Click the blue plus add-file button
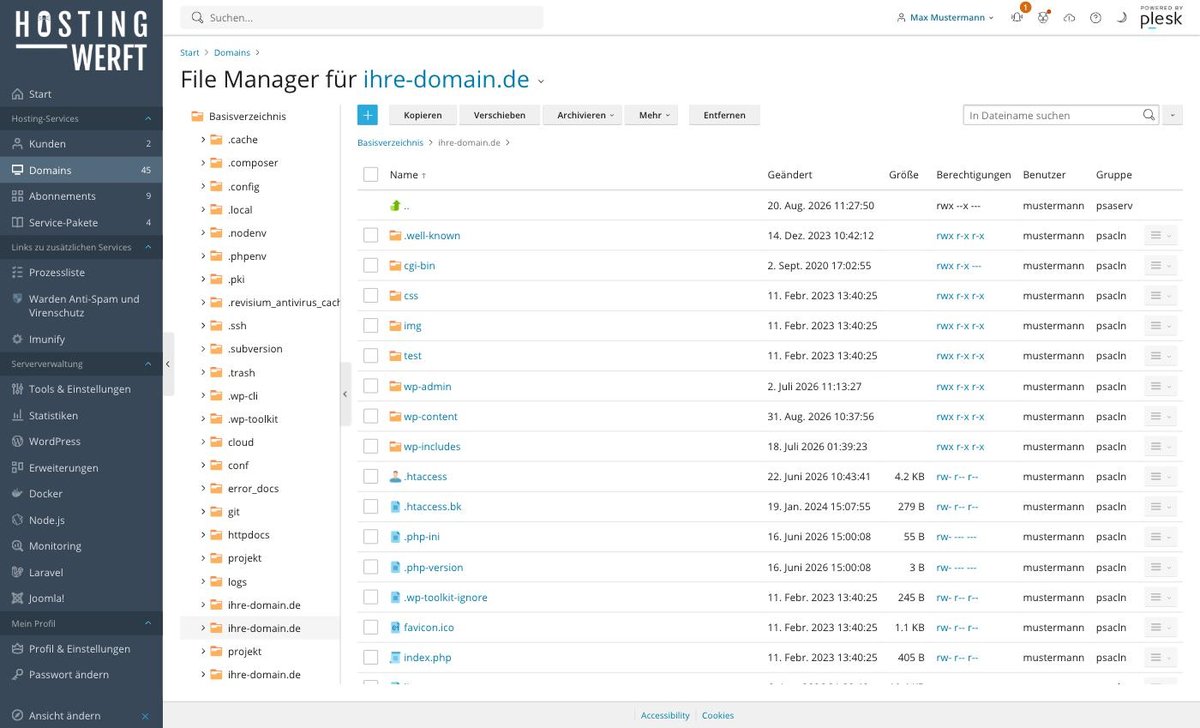 (x=367, y=115)
